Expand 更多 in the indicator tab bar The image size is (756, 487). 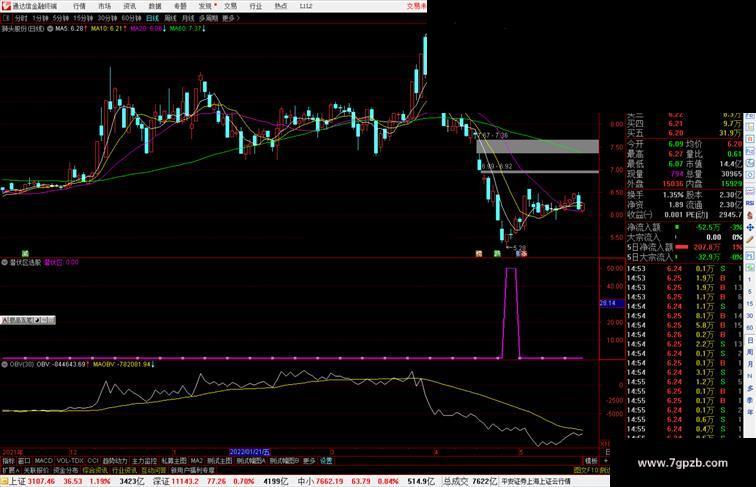[x=309, y=461]
